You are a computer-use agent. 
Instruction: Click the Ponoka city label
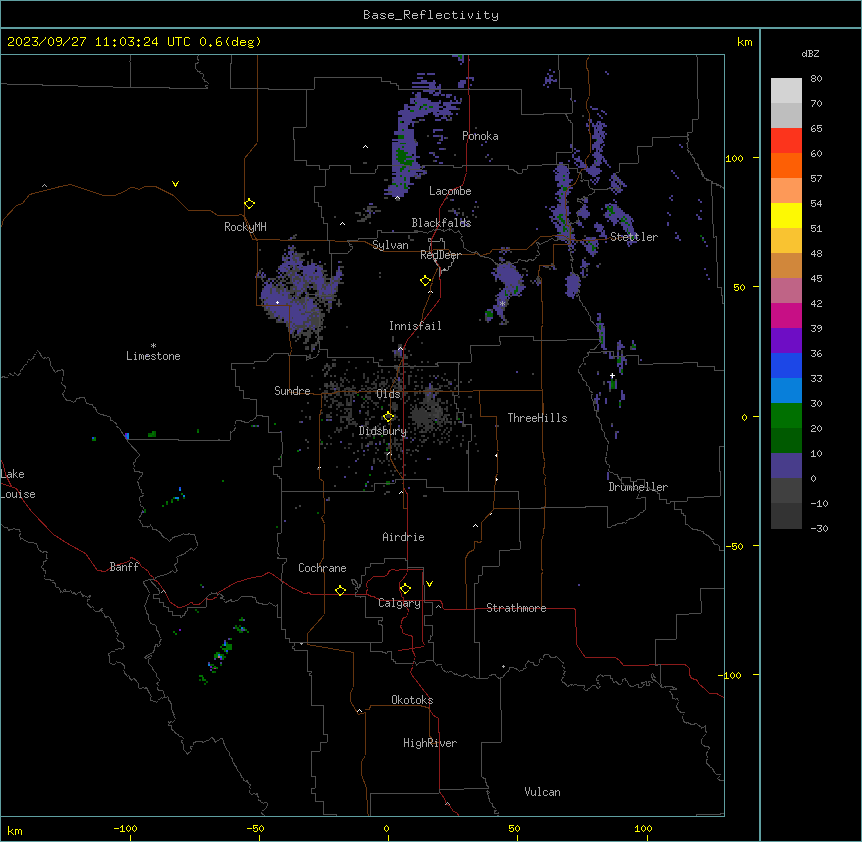click(x=480, y=136)
